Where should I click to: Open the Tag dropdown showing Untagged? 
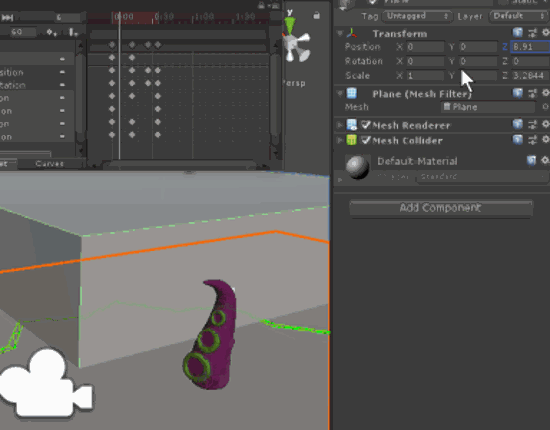[416, 16]
